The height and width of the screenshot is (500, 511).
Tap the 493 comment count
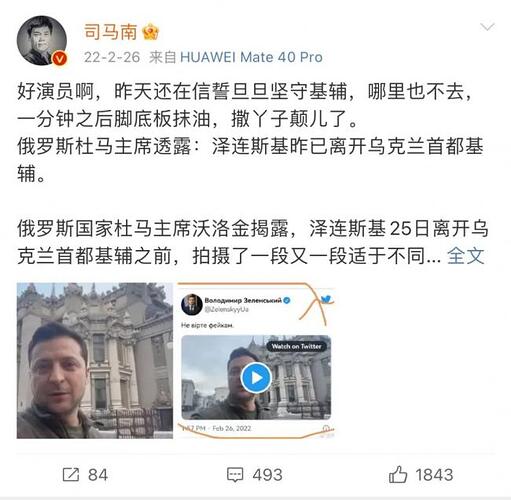(267, 475)
